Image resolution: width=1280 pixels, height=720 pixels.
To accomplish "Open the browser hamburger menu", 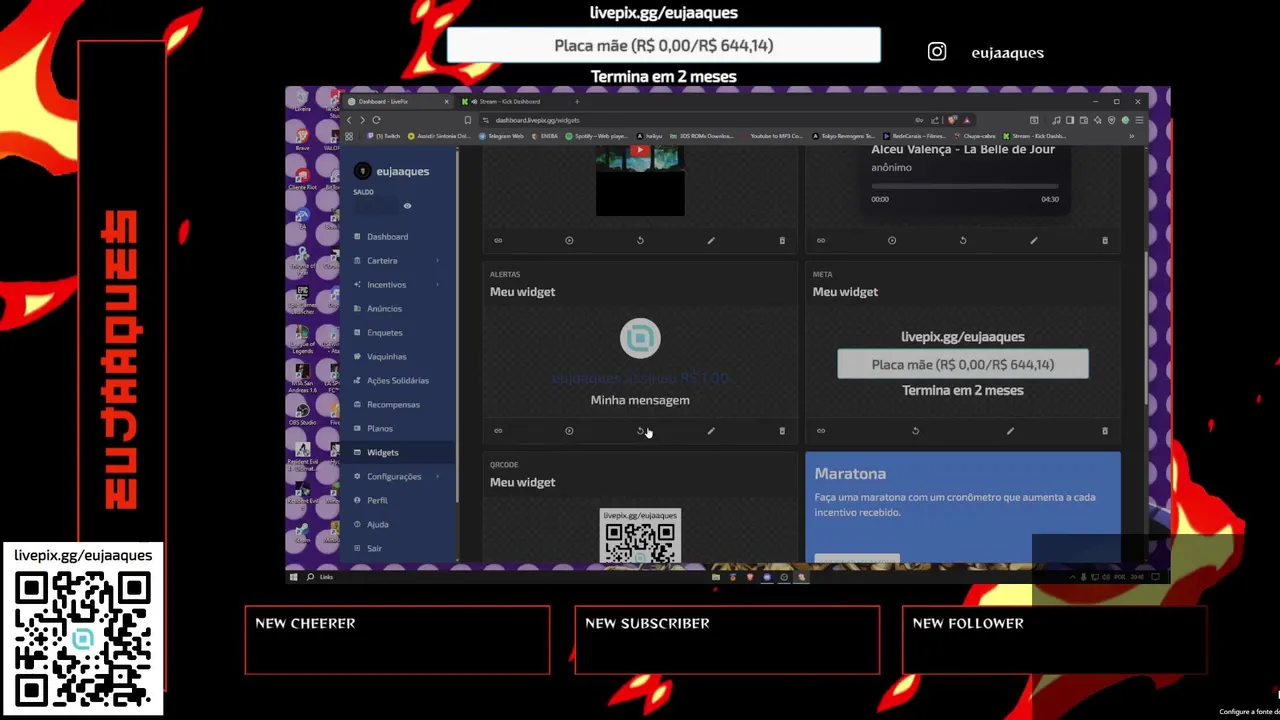I will [x=1138, y=120].
